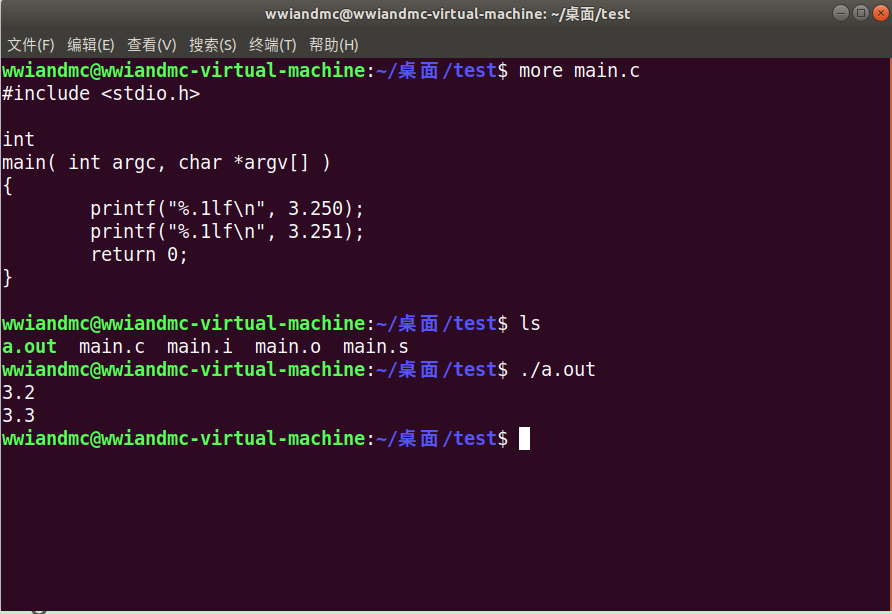This screenshot has height=614, width=892.
Task: Open the 帮助(H) menu
Action: (x=333, y=45)
